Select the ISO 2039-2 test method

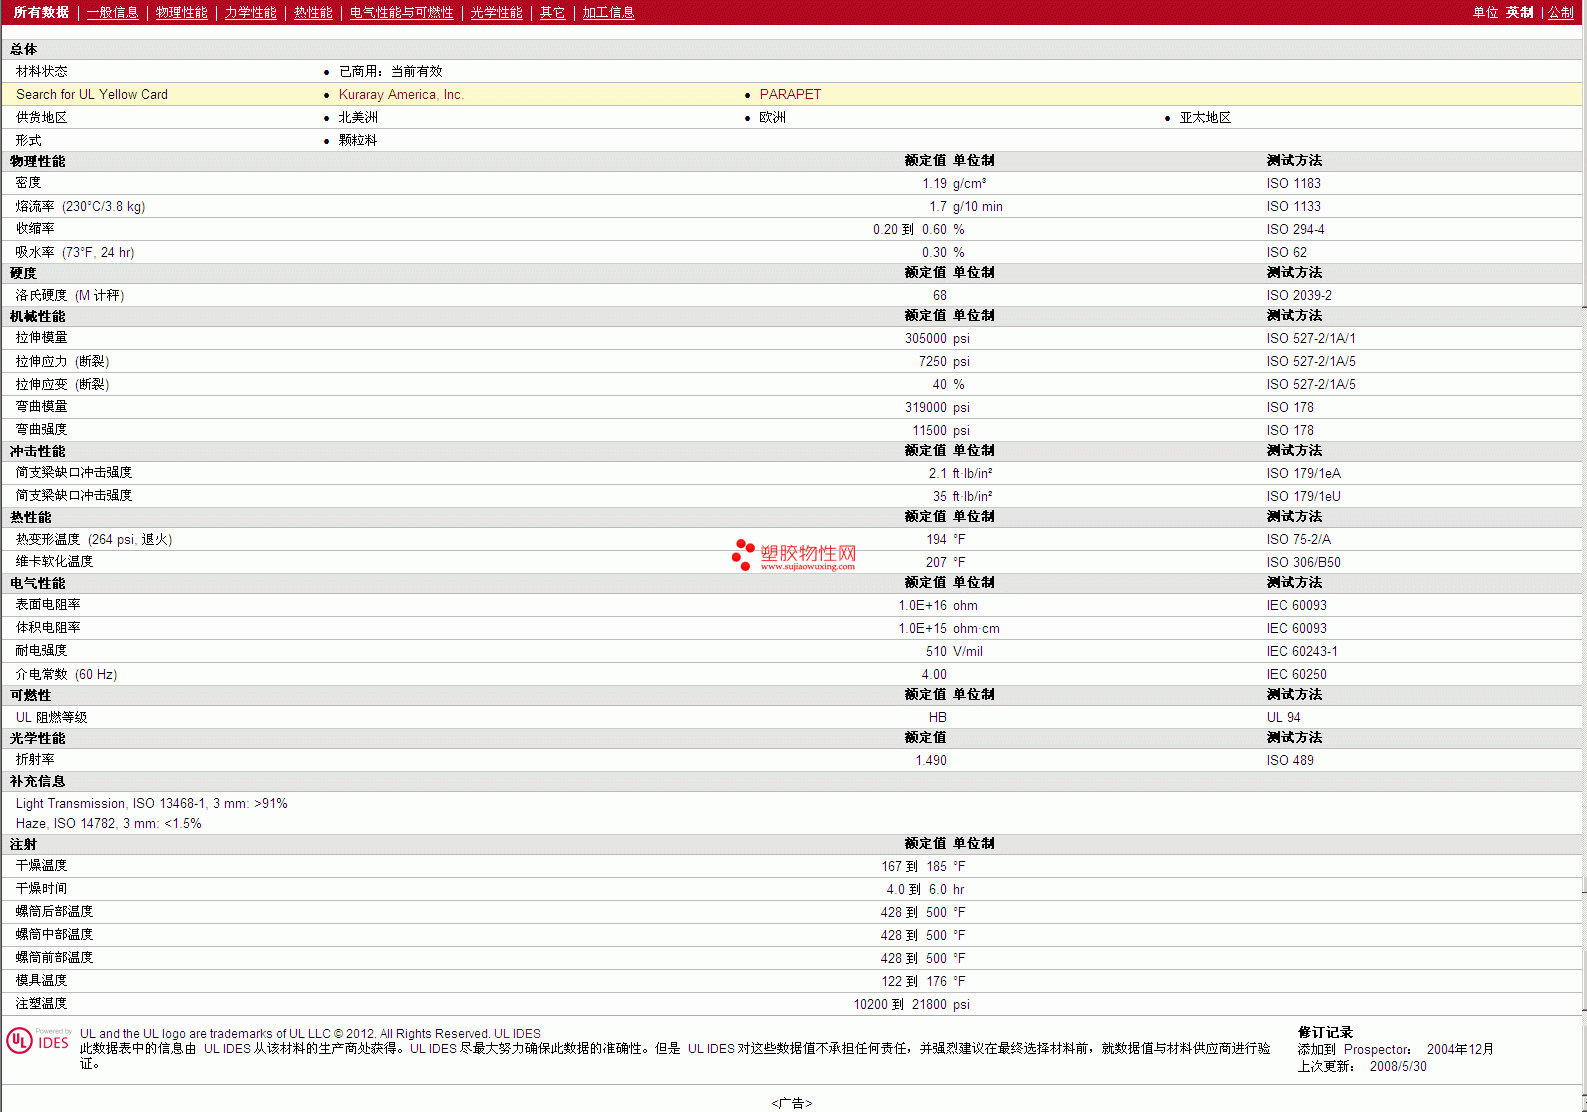(1299, 295)
